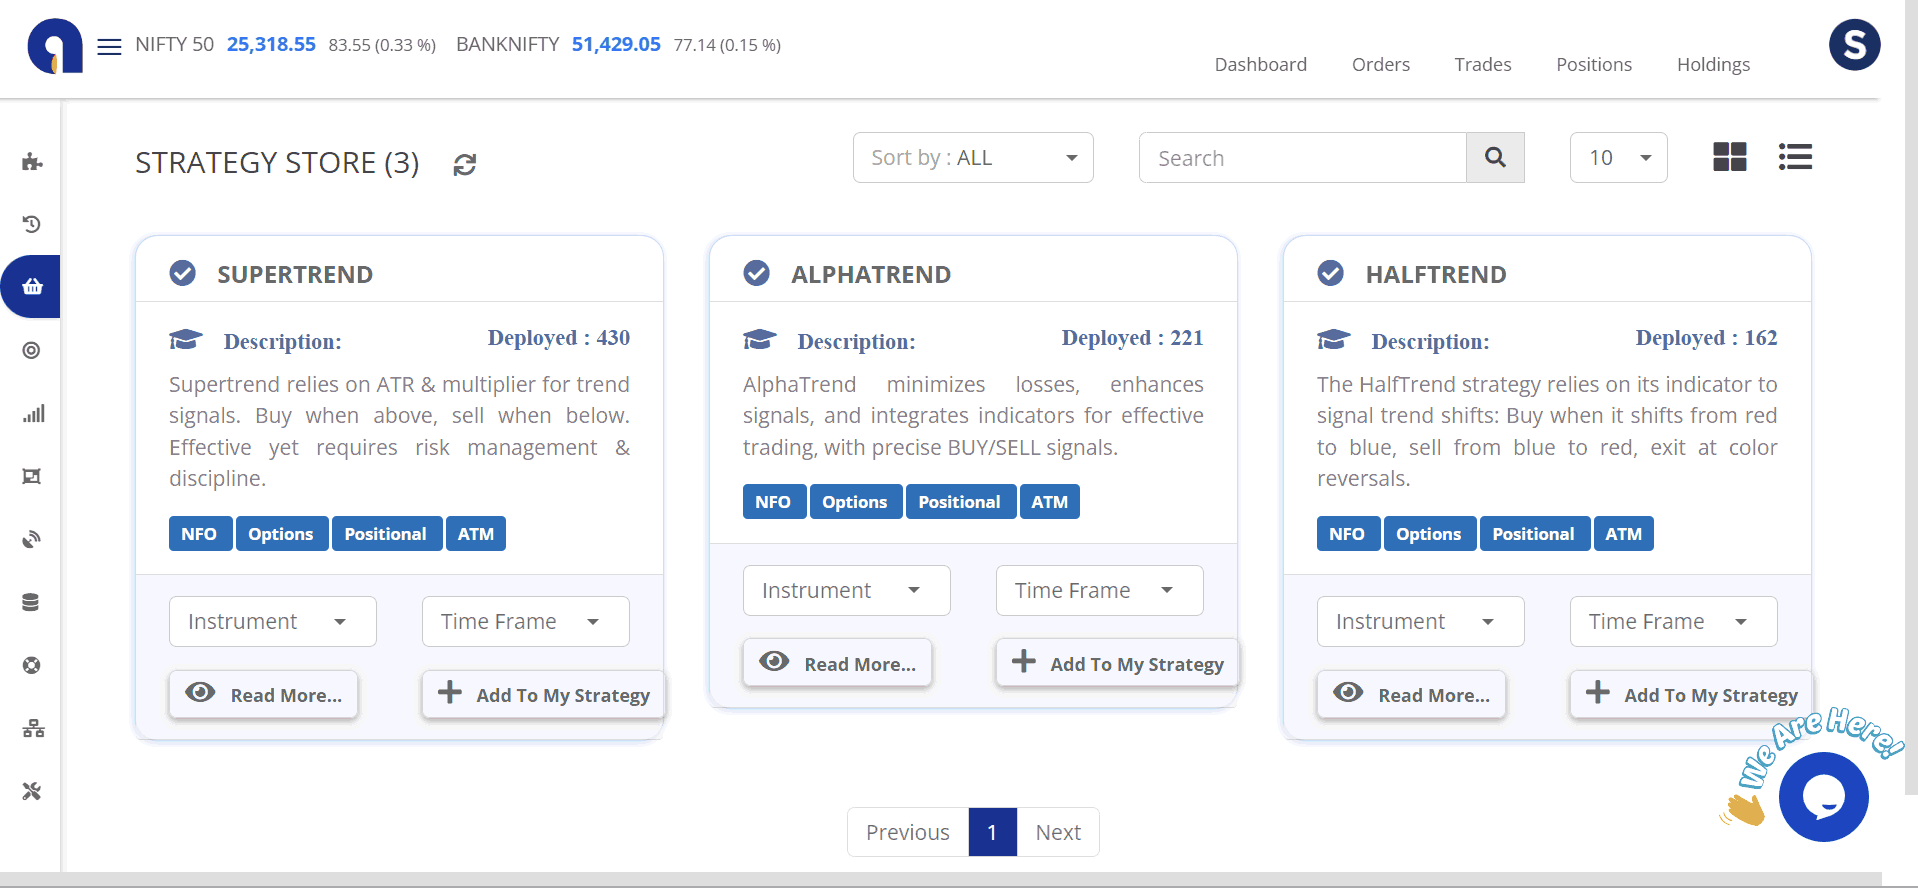This screenshot has width=1918, height=888.
Task: Add HALFTREND to My Strategy
Action: click(x=1690, y=695)
